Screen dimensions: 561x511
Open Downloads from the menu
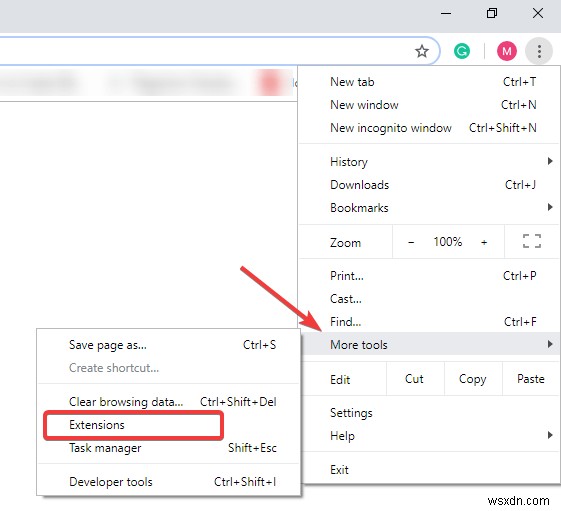click(x=429, y=185)
